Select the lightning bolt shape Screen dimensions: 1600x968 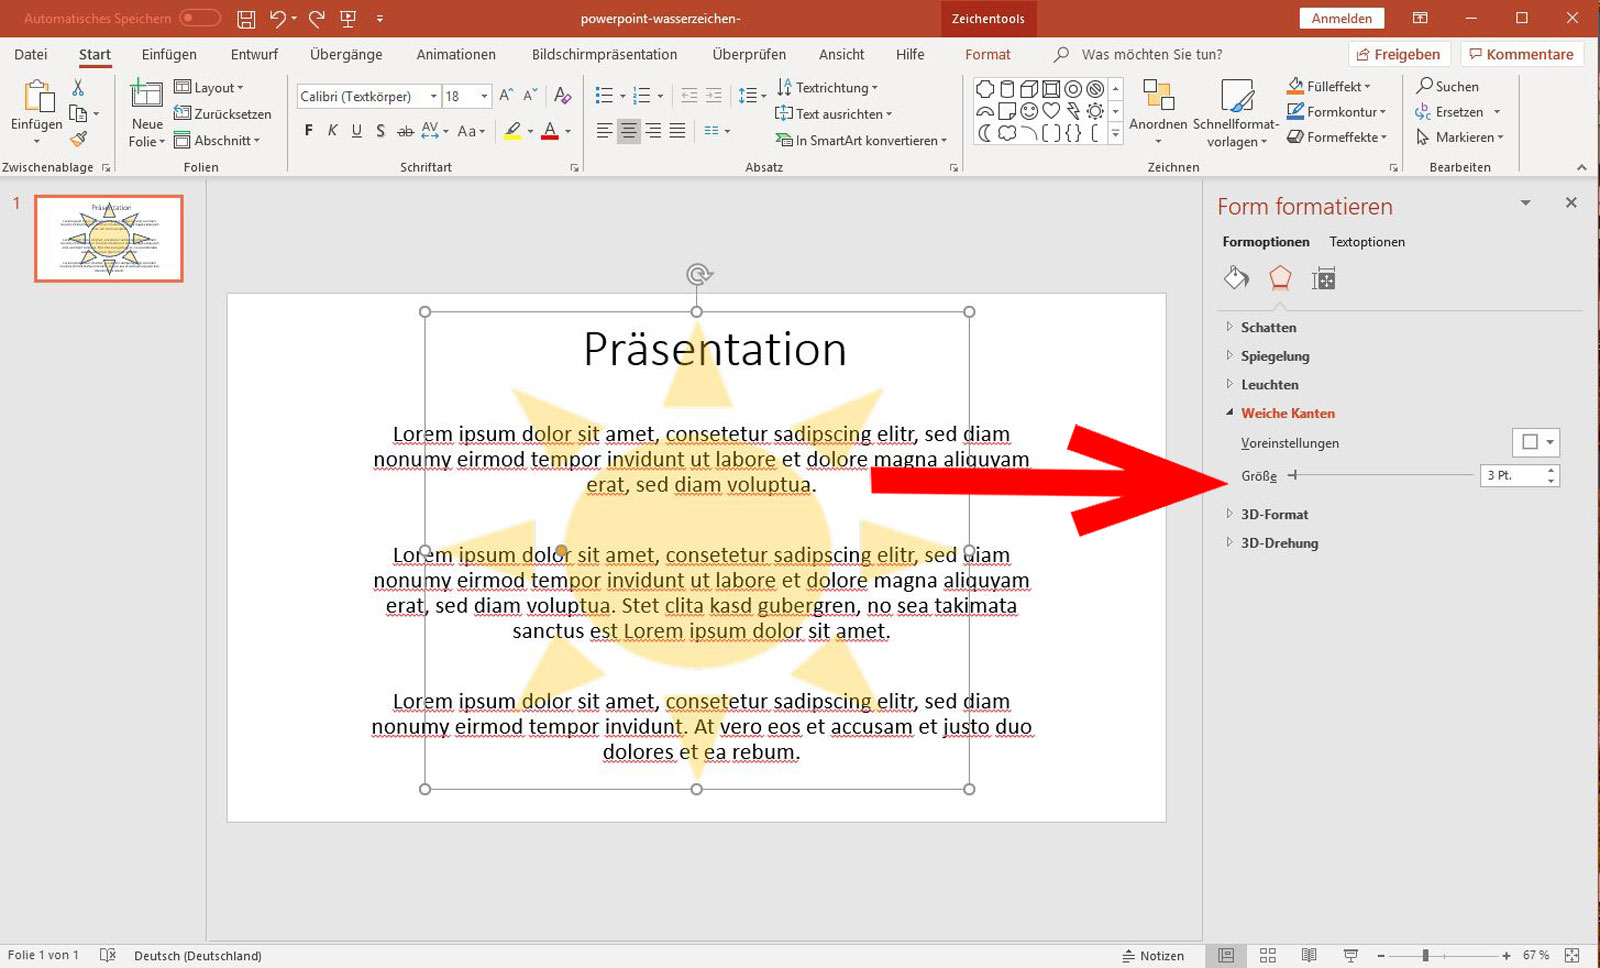click(1072, 111)
